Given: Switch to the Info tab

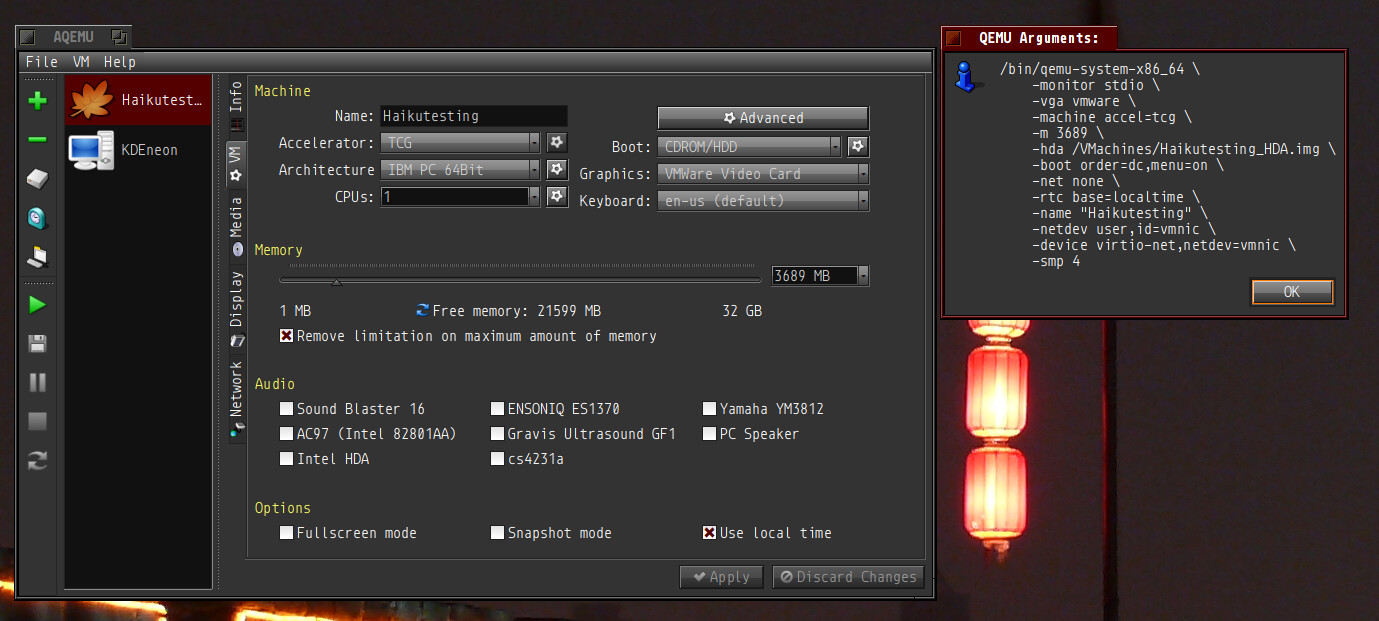Looking at the screenshot, I should [236, 106].
